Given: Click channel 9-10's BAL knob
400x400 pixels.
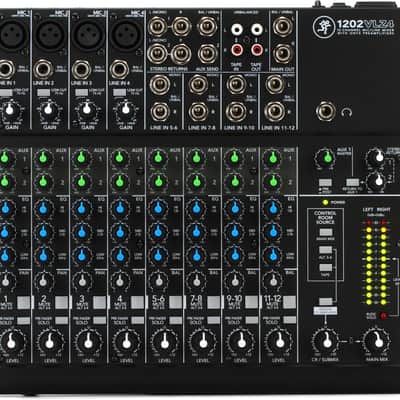Looking at the screenshot, I should [235, 281].
